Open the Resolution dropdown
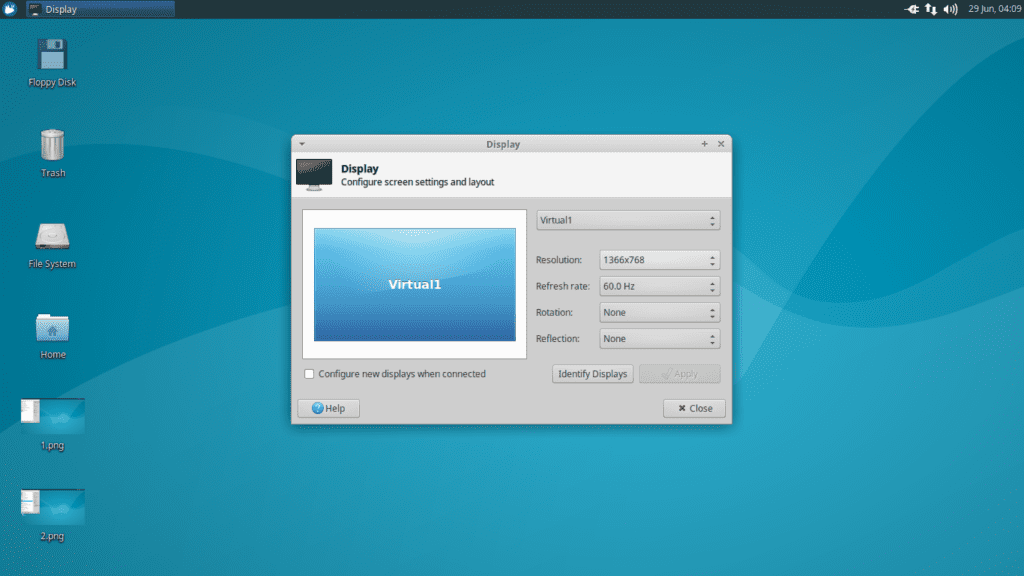This screenshot has width=1024, height=576. pos(659,259)
